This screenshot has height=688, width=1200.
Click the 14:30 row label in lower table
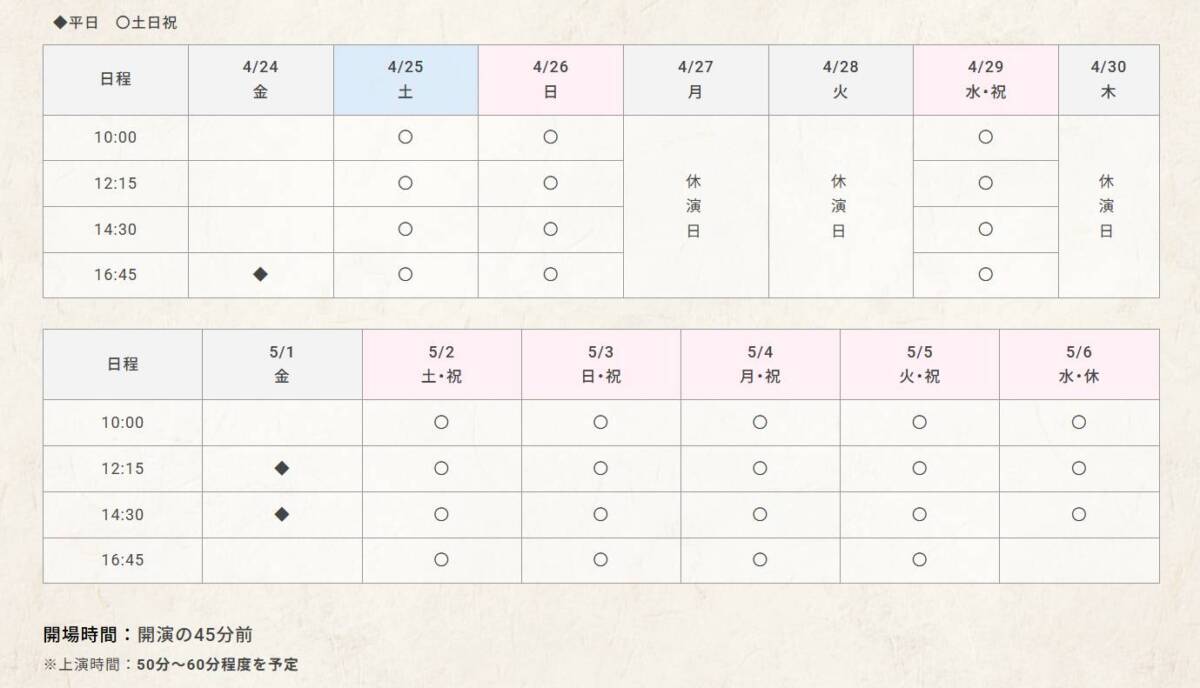coord(122,514)
